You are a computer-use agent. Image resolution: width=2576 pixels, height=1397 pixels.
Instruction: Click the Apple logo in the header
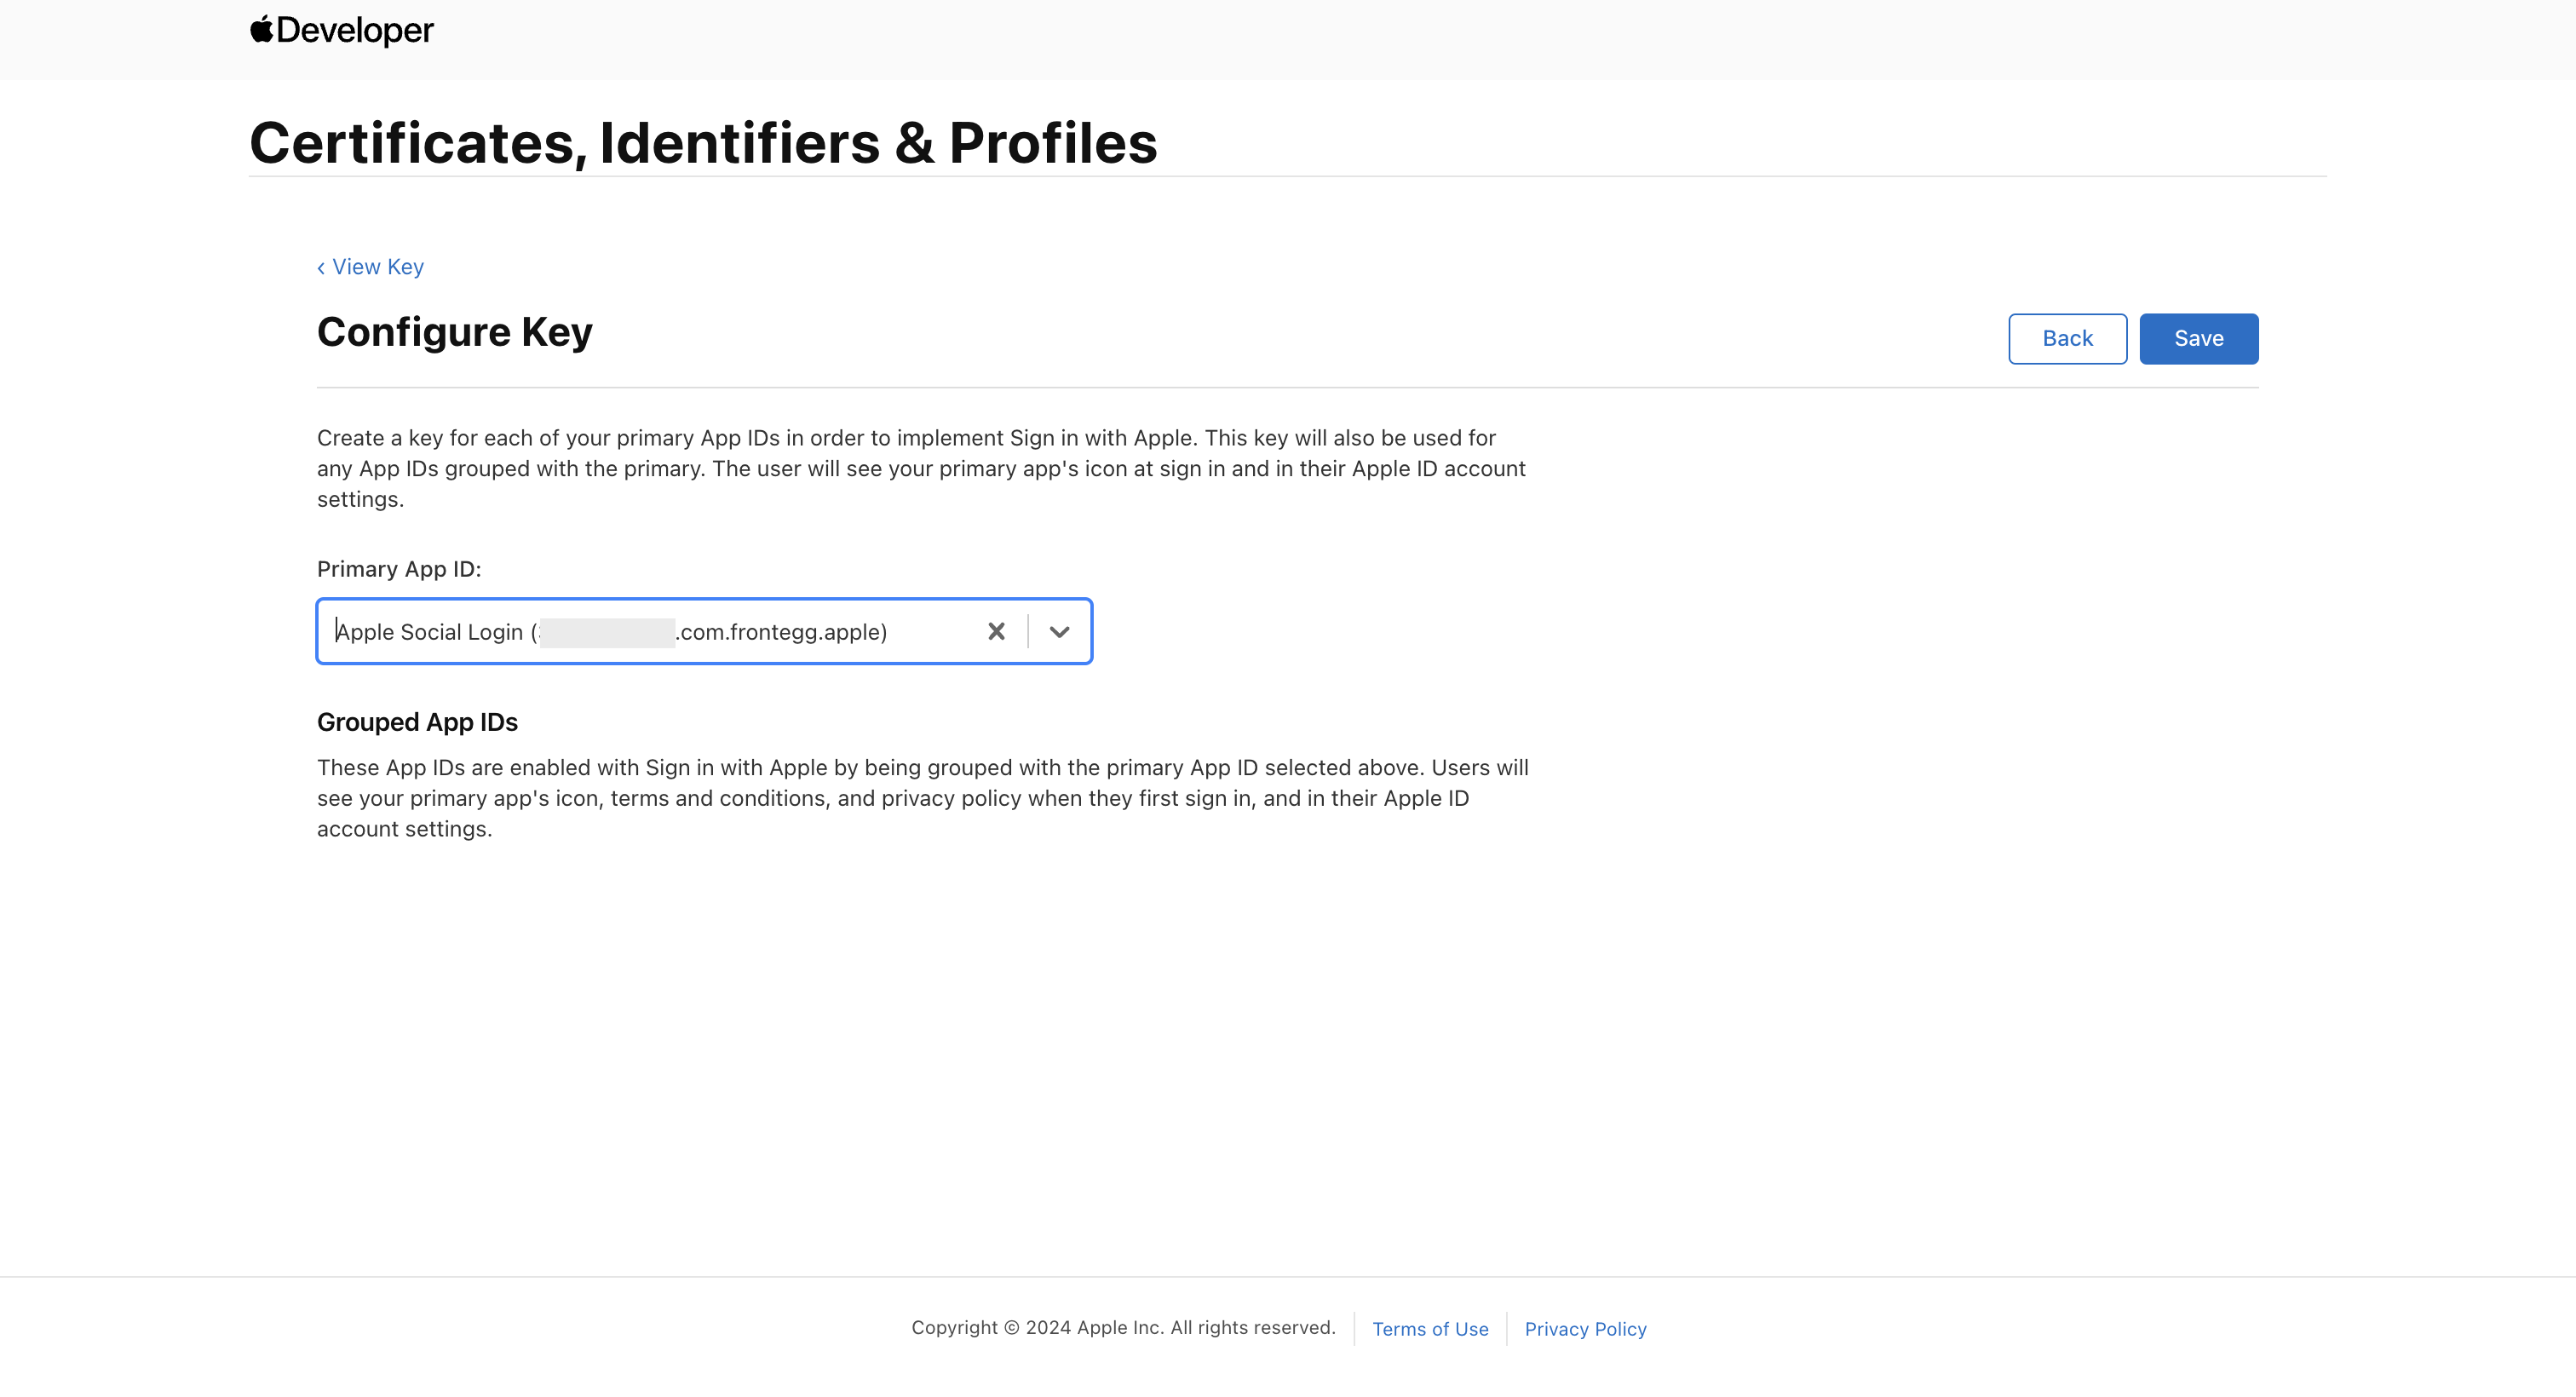[x=261, y=29]
